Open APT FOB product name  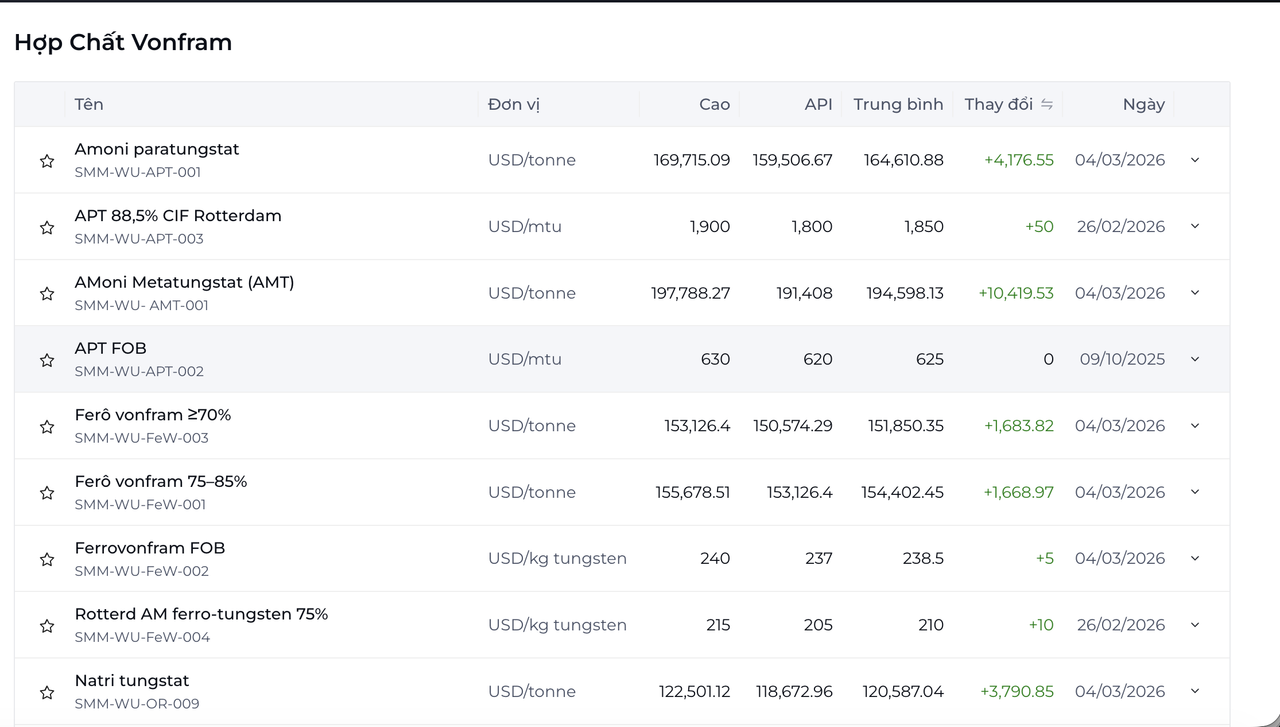pyautogui.click(x=110, y=348)
